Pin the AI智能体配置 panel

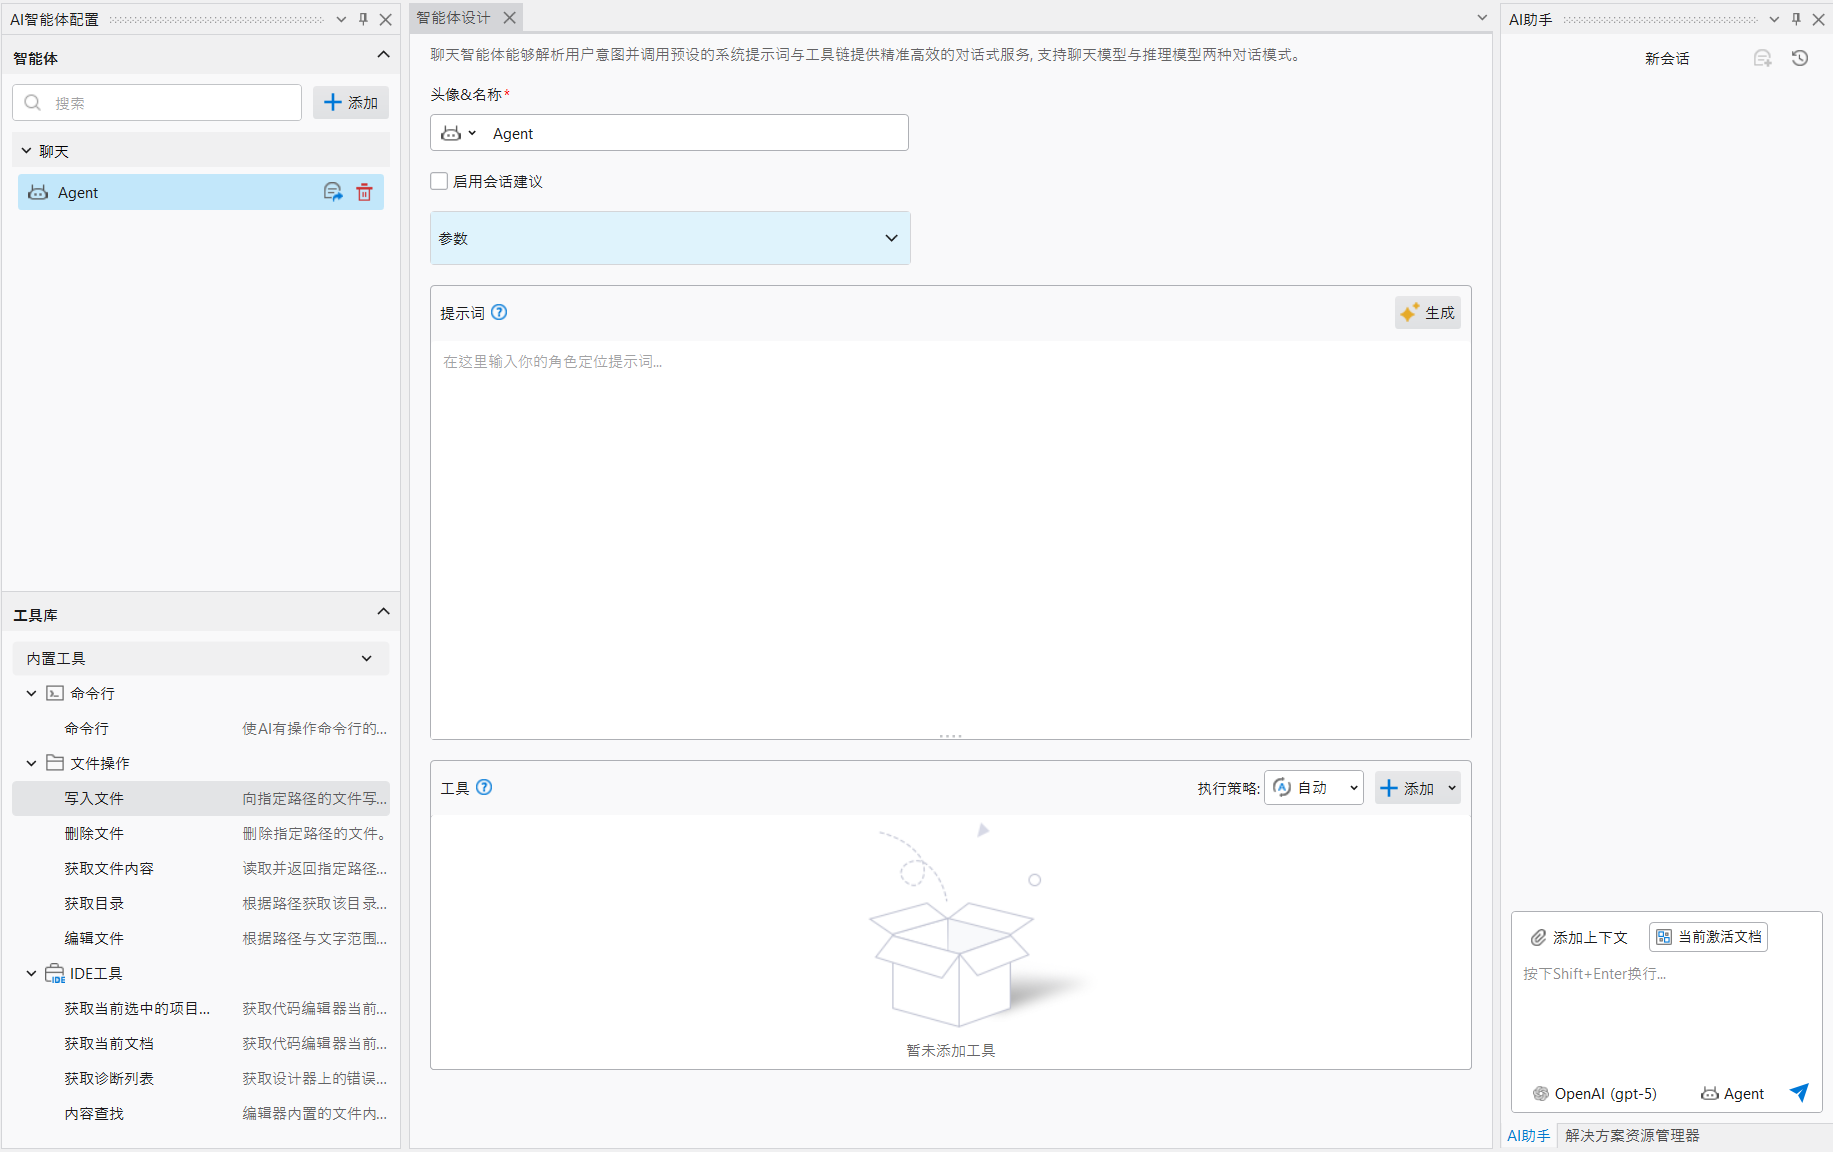(x=363, y=19)
